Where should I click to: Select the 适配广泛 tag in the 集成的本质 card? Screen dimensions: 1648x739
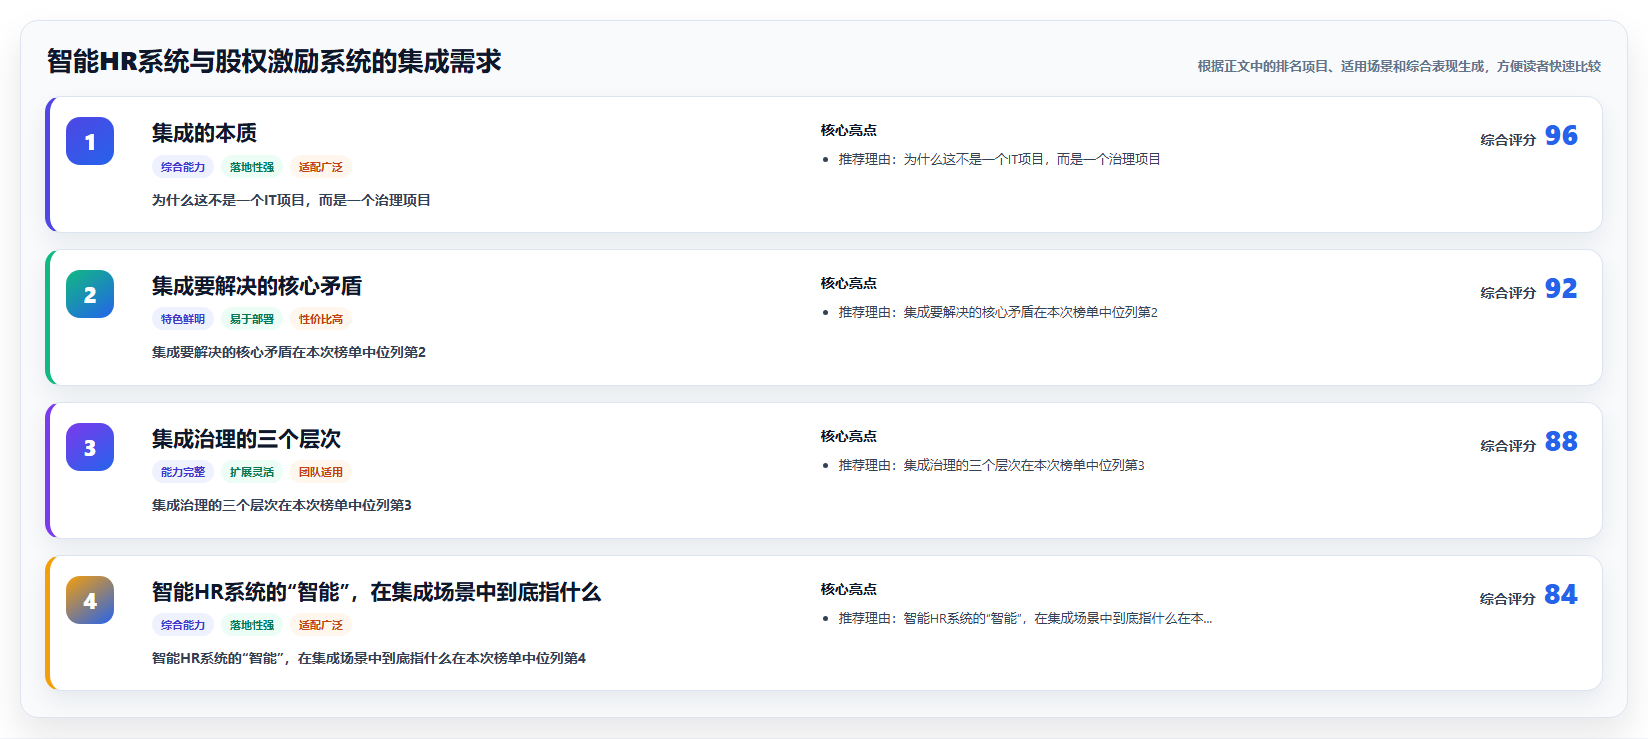point(321,167)
